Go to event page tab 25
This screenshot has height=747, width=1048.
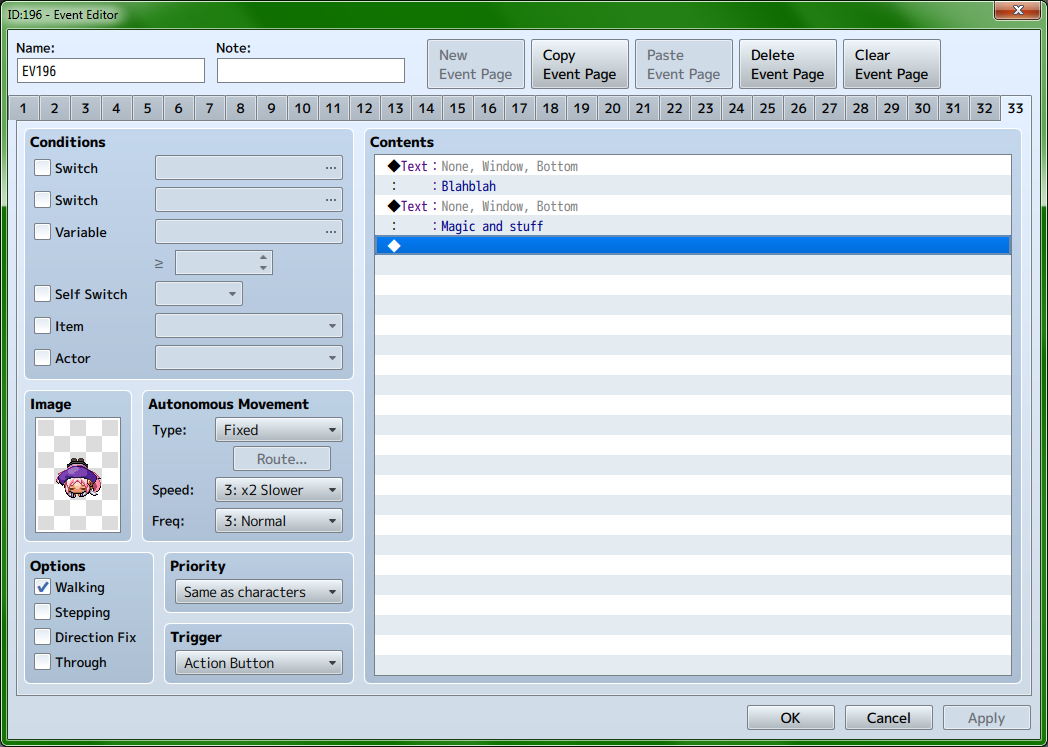point(767,108)
